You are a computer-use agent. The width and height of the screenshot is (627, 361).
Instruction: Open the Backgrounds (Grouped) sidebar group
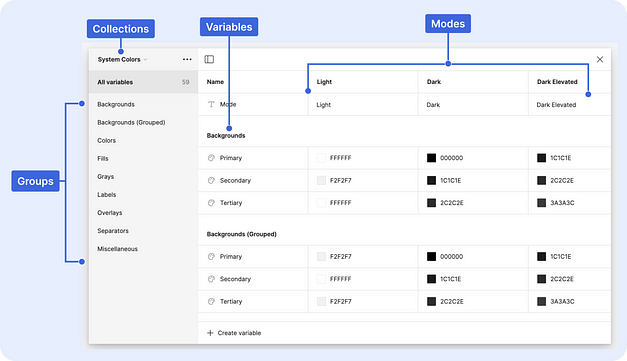(x=131, y=122)
